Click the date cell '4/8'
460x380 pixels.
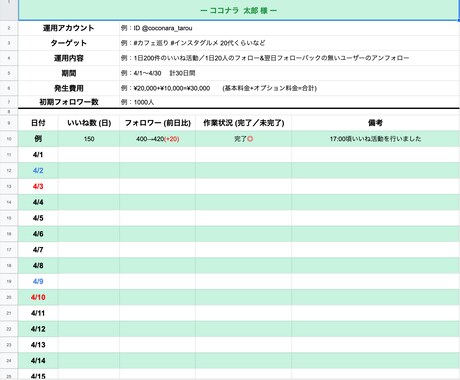pyautogui.click(x=38, y=265)
